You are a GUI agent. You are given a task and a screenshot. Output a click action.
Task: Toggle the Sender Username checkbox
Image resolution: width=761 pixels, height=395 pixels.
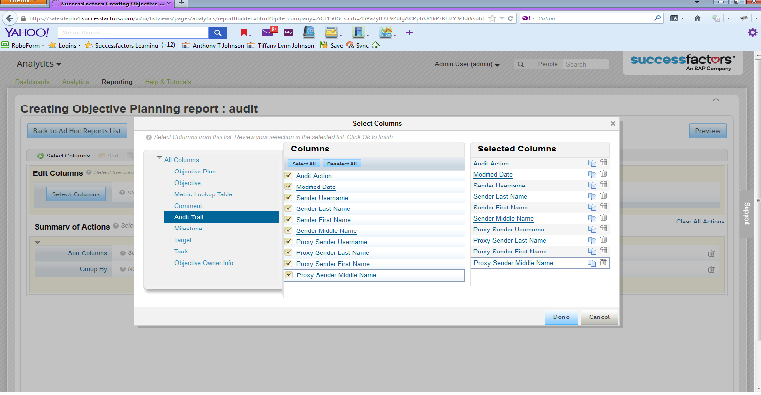pyautogui.click(x=288, y=198)
